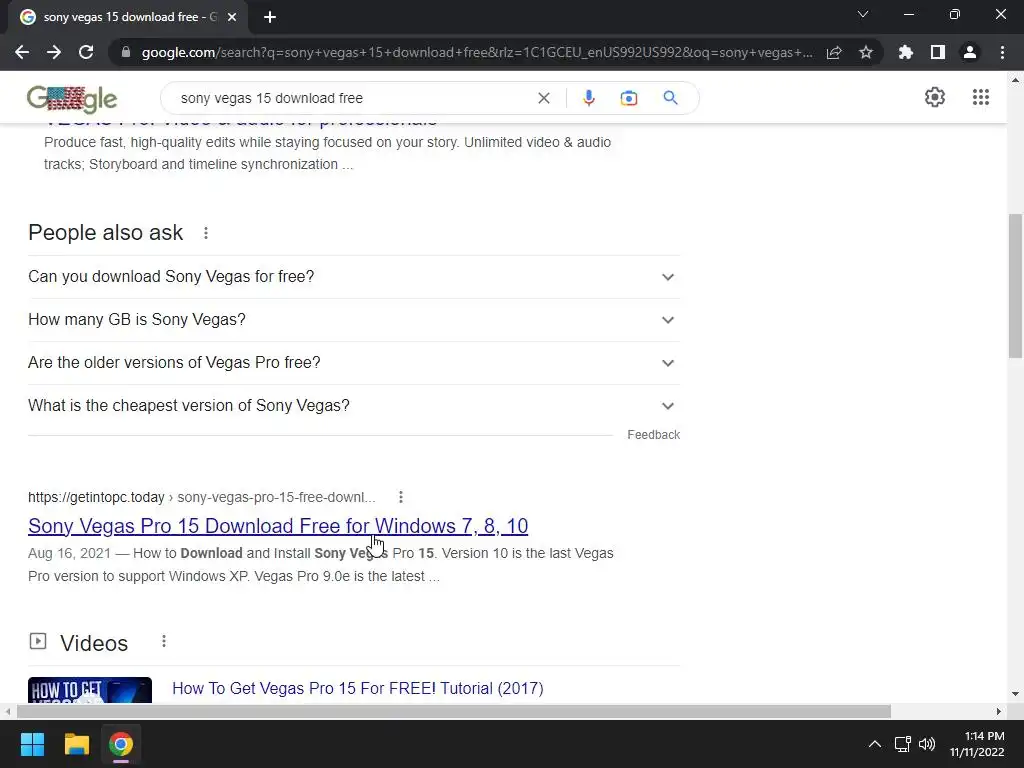Image resolution: width=1024 pixels, height=768 pixels.
Task: Click getintopc.today URL breadcrumb
Action: [202, 497]
